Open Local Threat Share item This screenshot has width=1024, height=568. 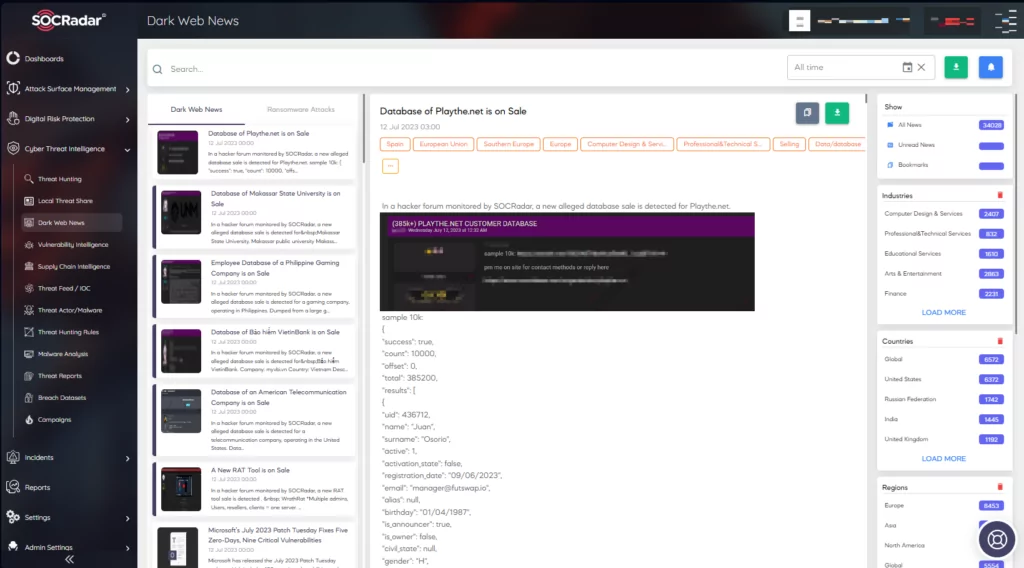tap(65, 201)
